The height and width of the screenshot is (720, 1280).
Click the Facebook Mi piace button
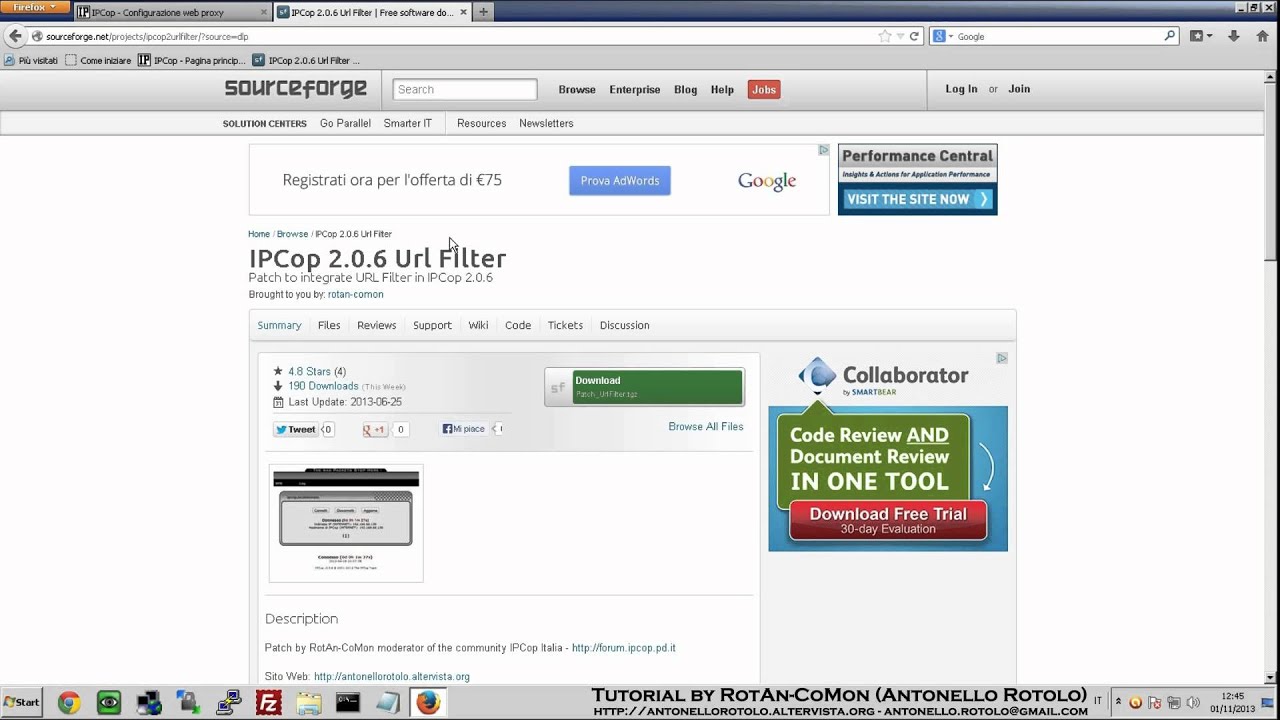[464, 429]
